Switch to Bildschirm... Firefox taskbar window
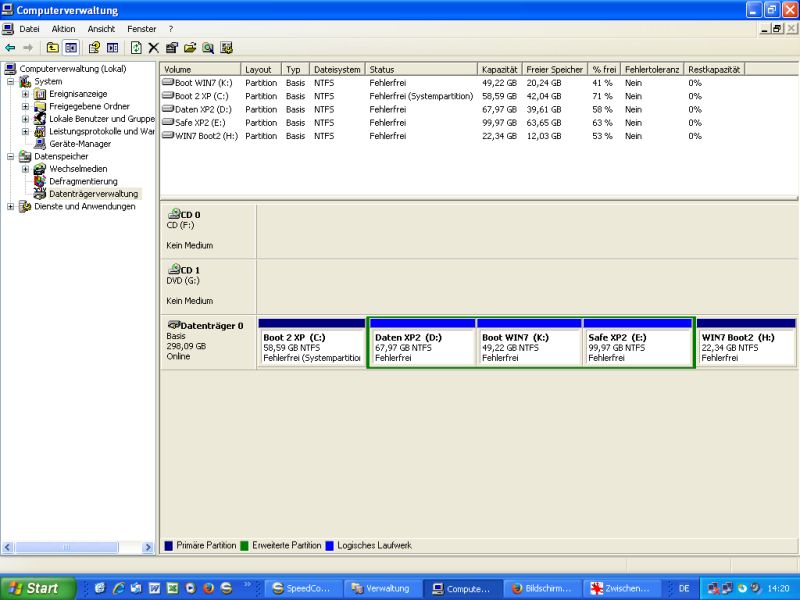The width and height of the screenshot is (800, 600). (x=541, y=588)
